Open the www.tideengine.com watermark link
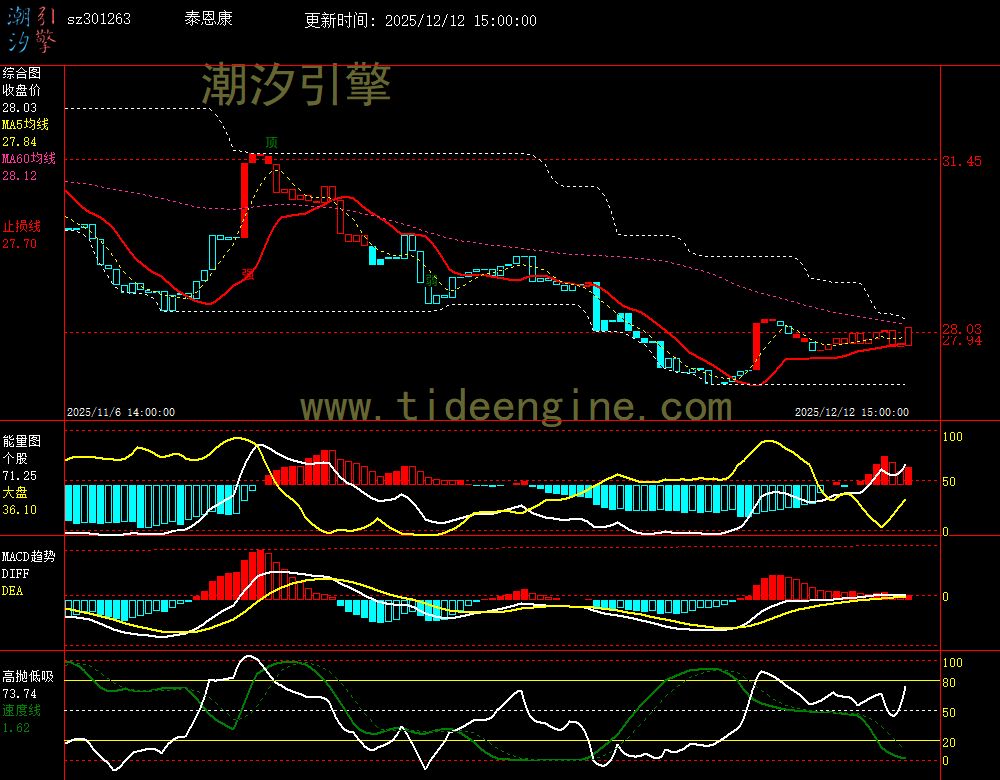The image size is (1000, 780). click(x=517, y=407)
